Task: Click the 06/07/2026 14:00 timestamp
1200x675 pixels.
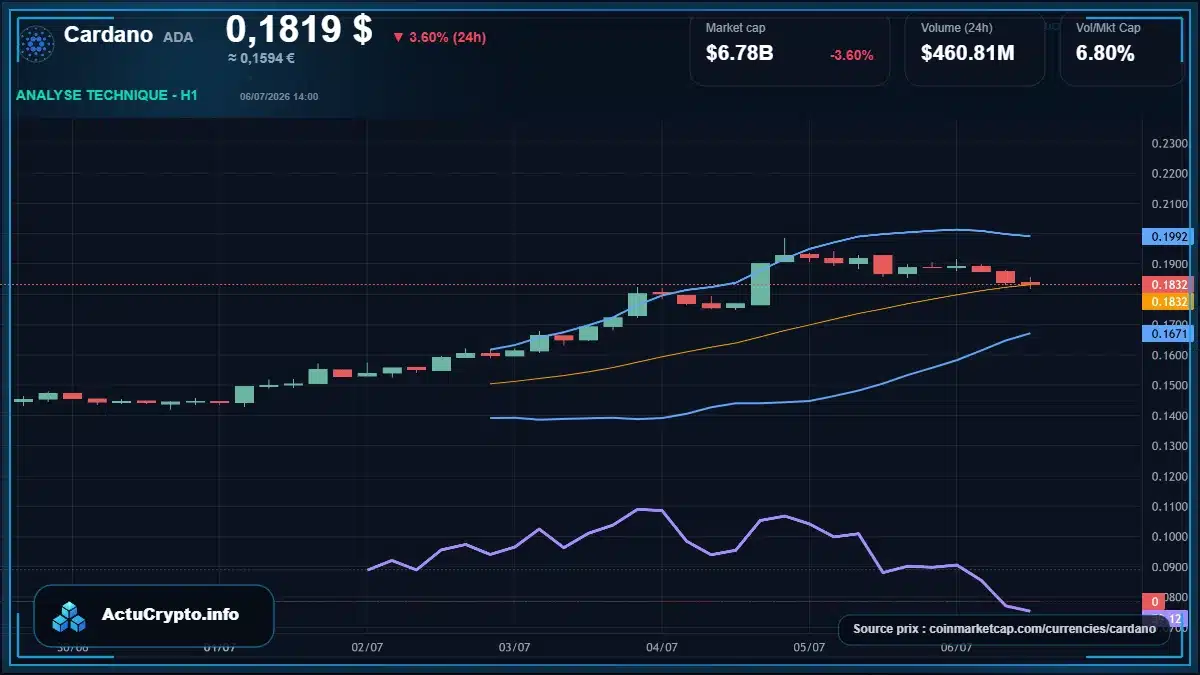Action: (x=279, y=96)
